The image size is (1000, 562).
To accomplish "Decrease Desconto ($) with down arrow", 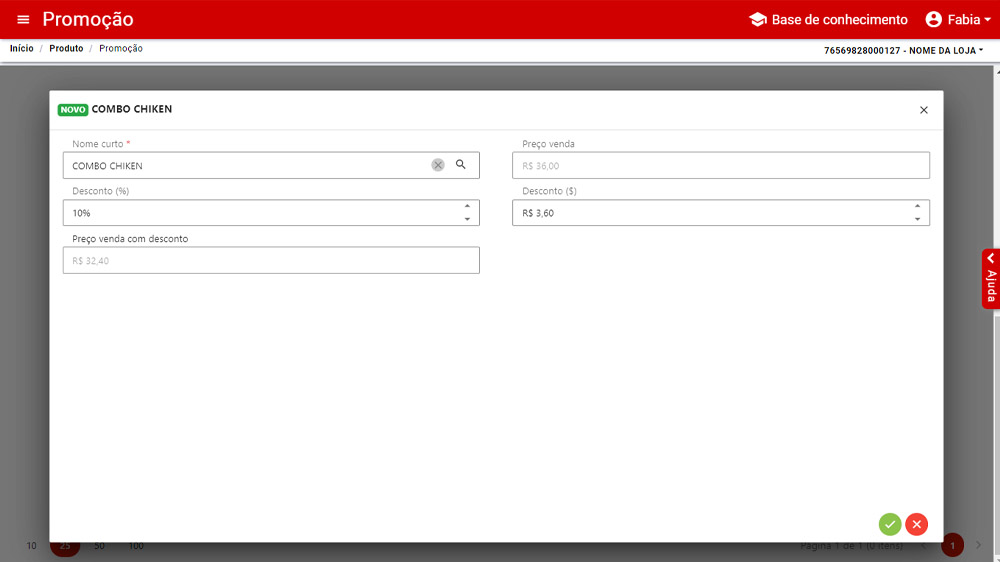I will pyautogui.click(x=917, y=219).
